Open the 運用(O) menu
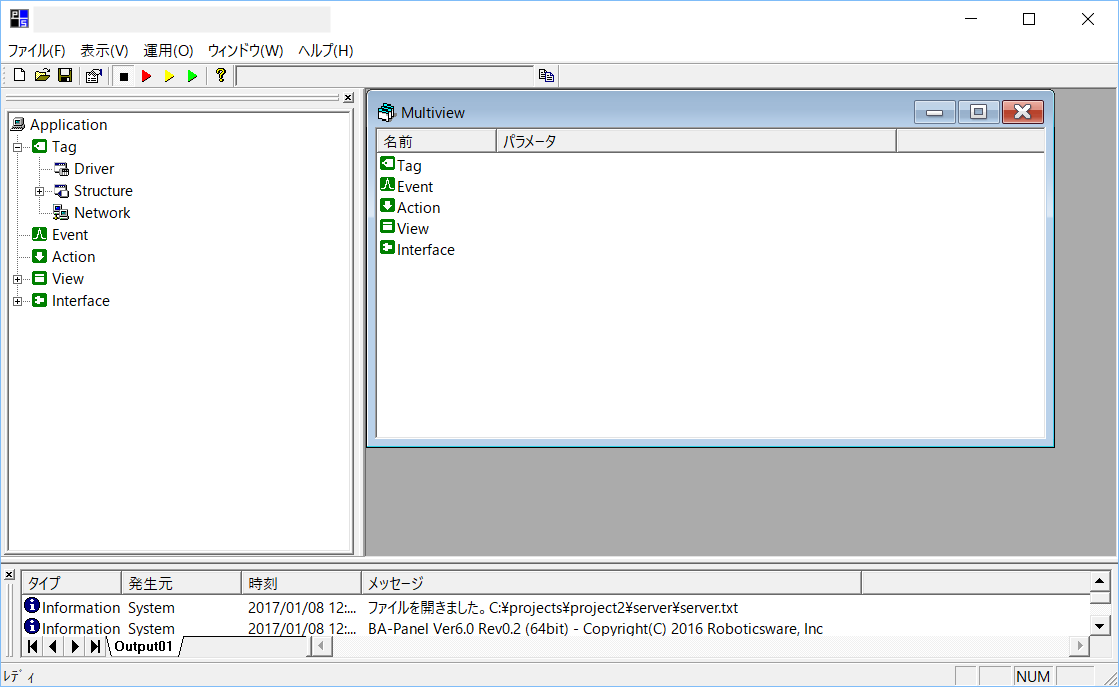The width and height of the screenshot is (1119, 687). point(168,51)
